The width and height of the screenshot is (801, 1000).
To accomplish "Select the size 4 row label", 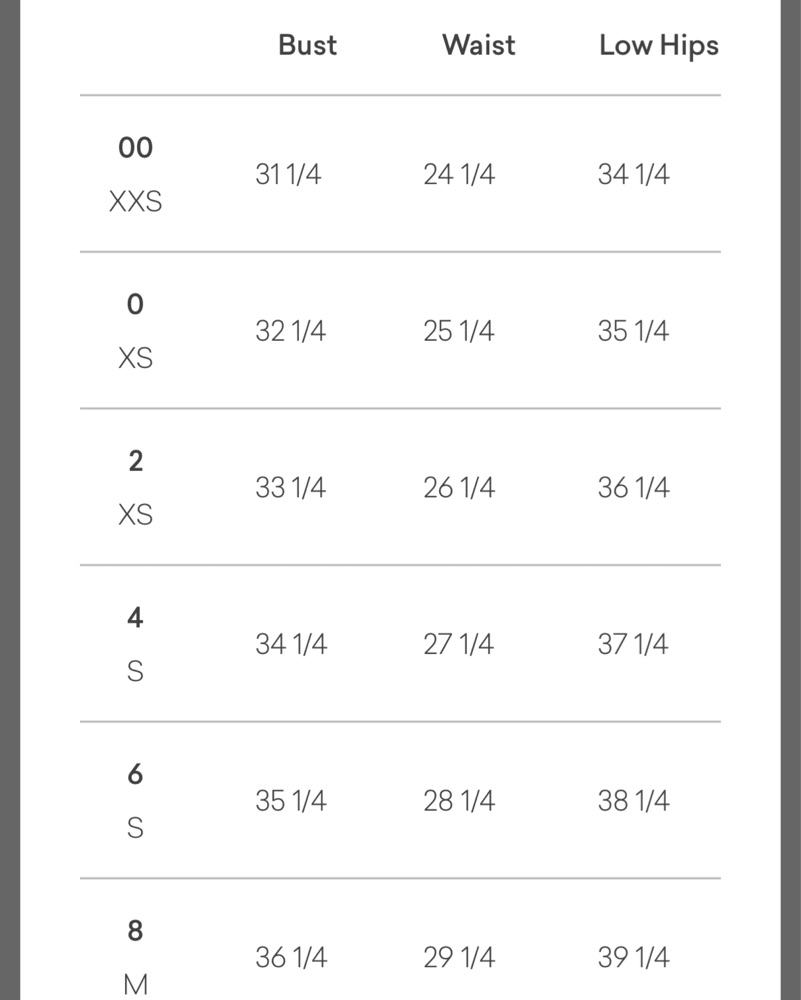I will [x=135, y=617].
